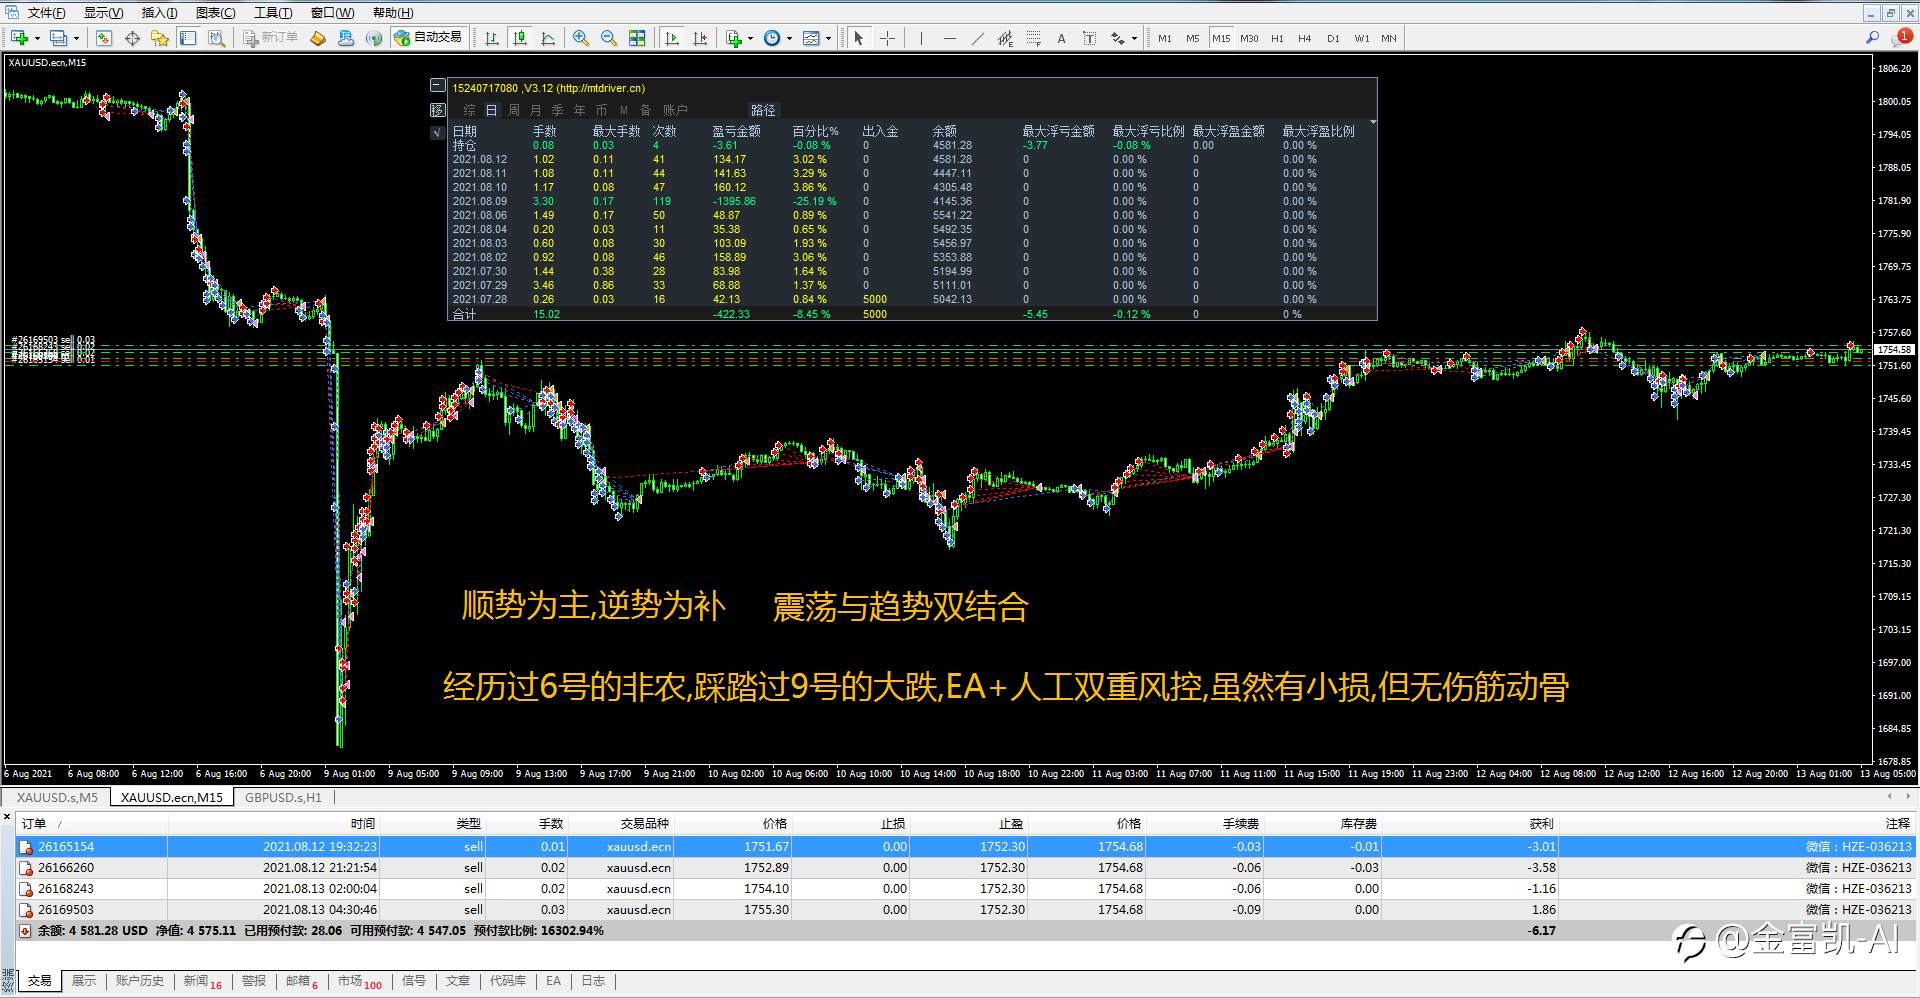Screen dimensions: 1920x998
Task: Open the chart profiles icon
Action: (x=59, y=38)
